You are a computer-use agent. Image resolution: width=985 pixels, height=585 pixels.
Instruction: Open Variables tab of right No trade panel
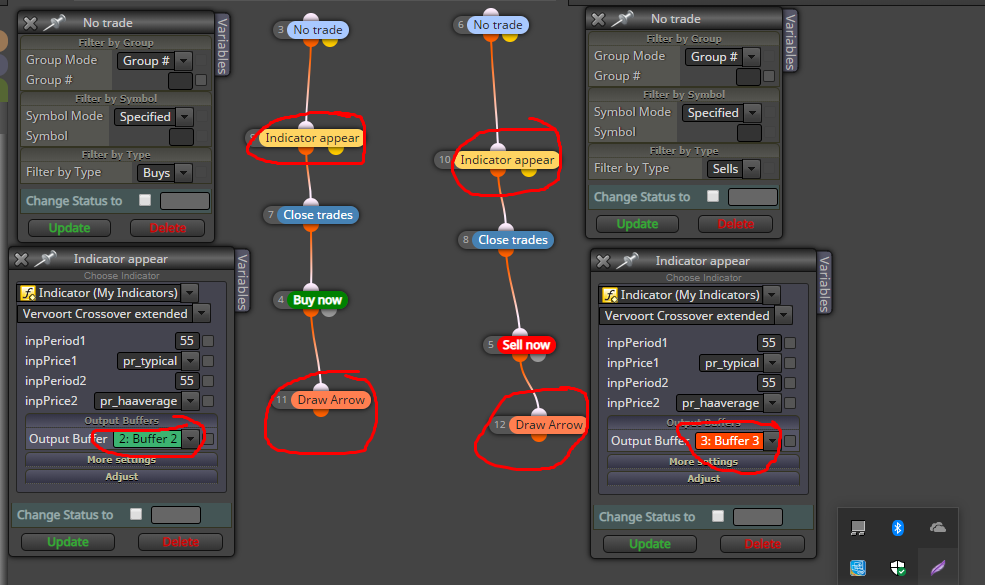pyautogui.click(x=790, y=41)
